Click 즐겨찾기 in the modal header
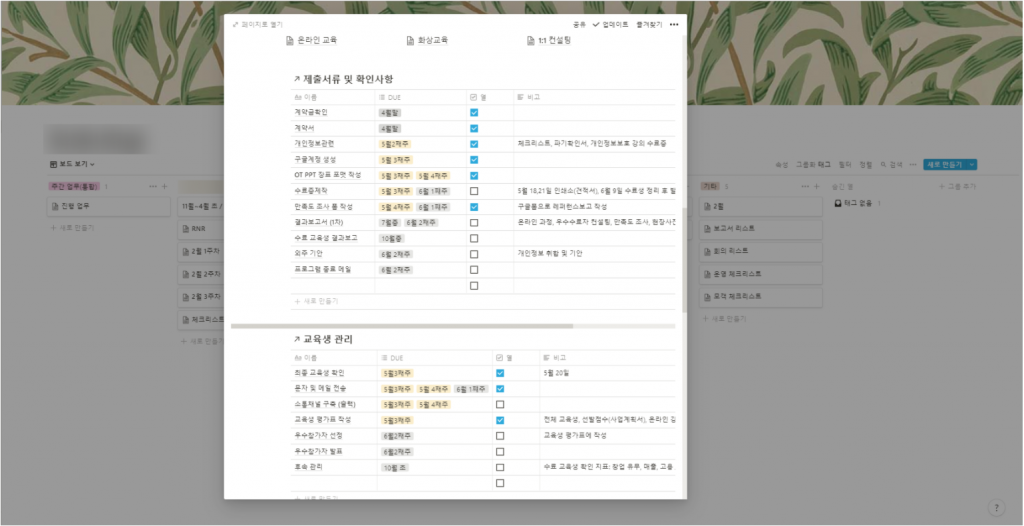This screenshot has width=1024, height=526. tap(649, 24)
